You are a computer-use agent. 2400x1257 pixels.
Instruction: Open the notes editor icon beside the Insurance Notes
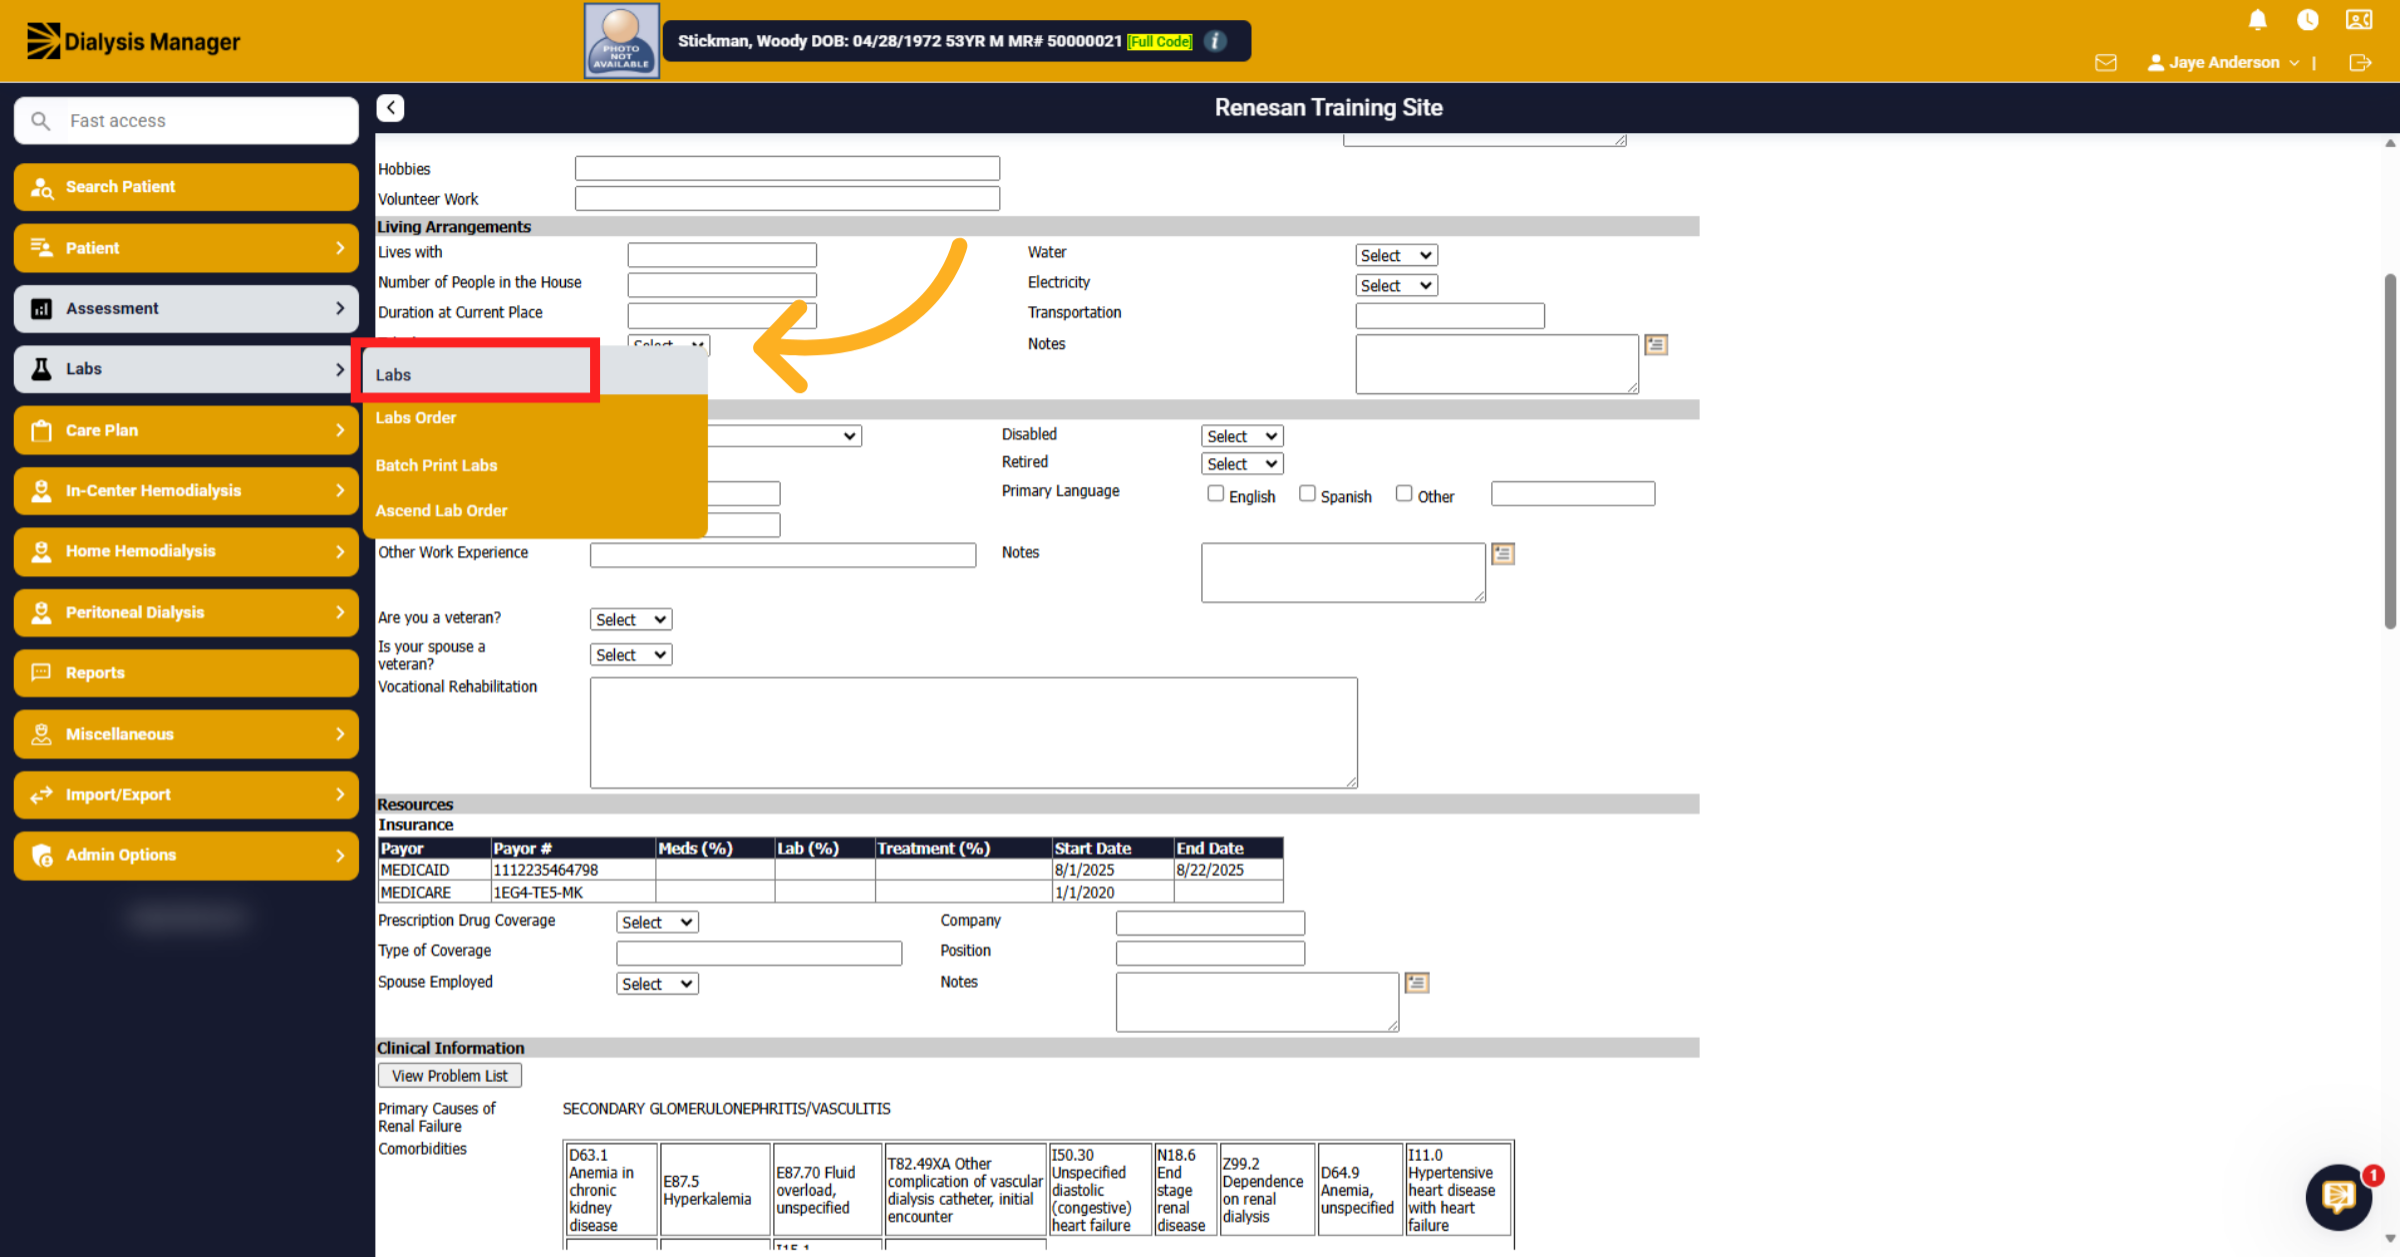(1417, 983)
